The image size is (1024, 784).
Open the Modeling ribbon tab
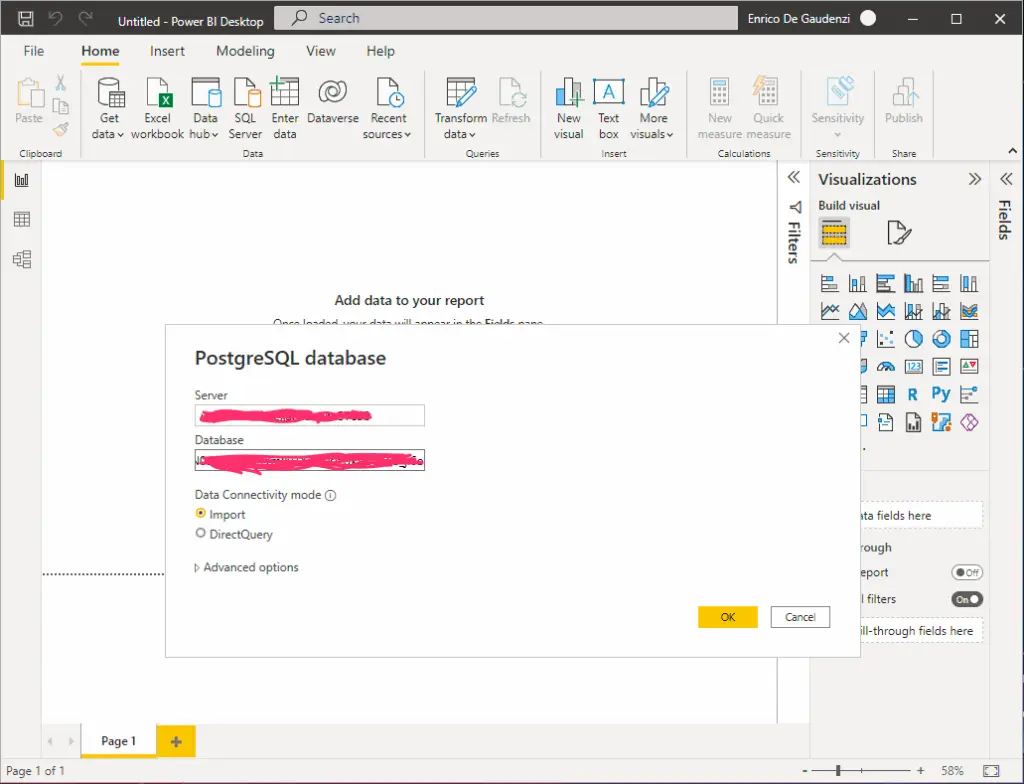tap(245, 51)
